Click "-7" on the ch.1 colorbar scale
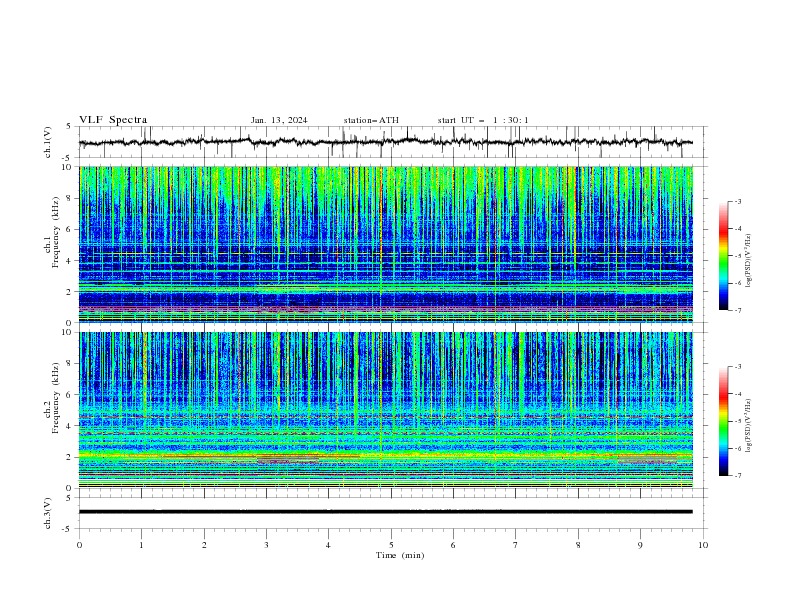792x612 pixels. [737, 310]
